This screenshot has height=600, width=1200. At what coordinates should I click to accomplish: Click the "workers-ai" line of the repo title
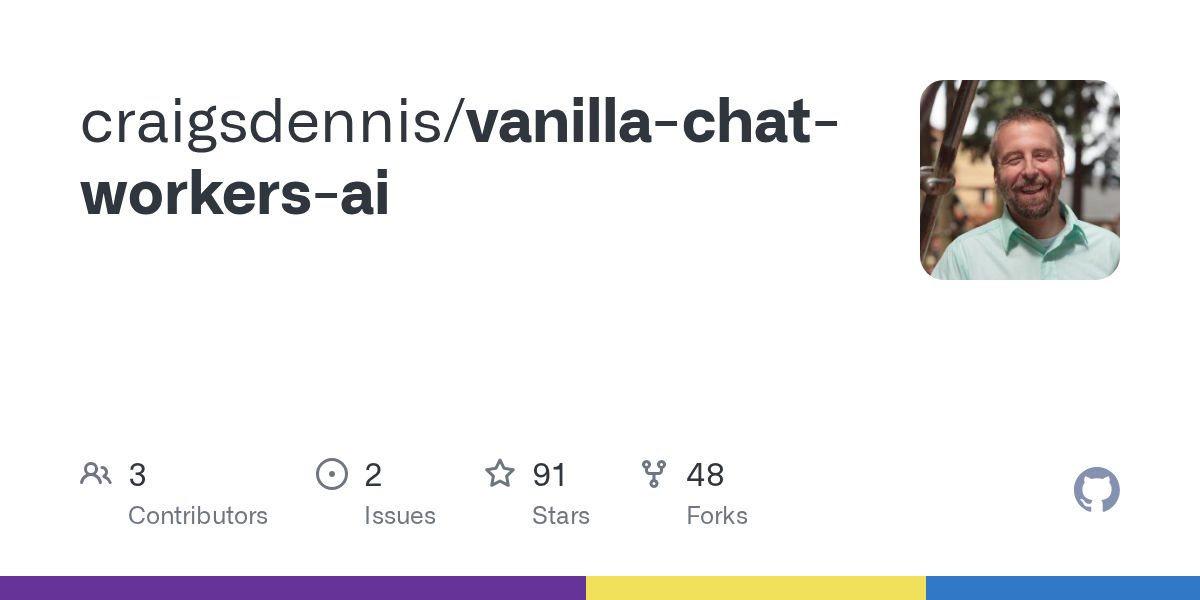click(x=235, y=195)
